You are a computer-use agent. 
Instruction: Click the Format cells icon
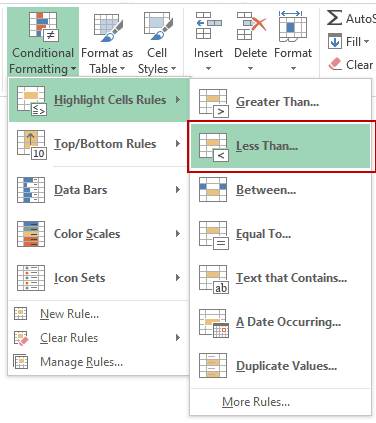pos(293,26)
